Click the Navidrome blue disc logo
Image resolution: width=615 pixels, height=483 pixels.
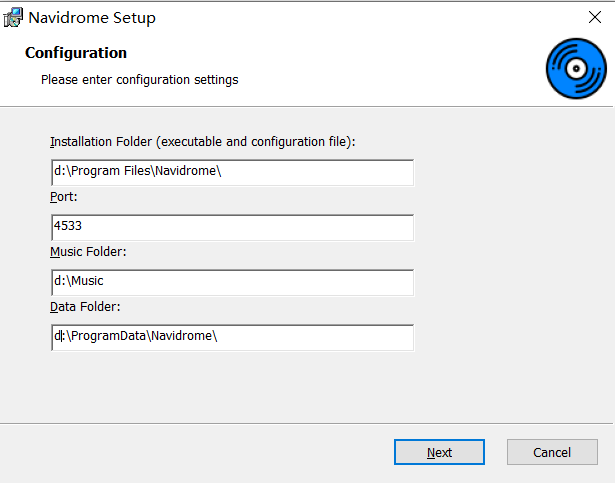coord(576,68)
